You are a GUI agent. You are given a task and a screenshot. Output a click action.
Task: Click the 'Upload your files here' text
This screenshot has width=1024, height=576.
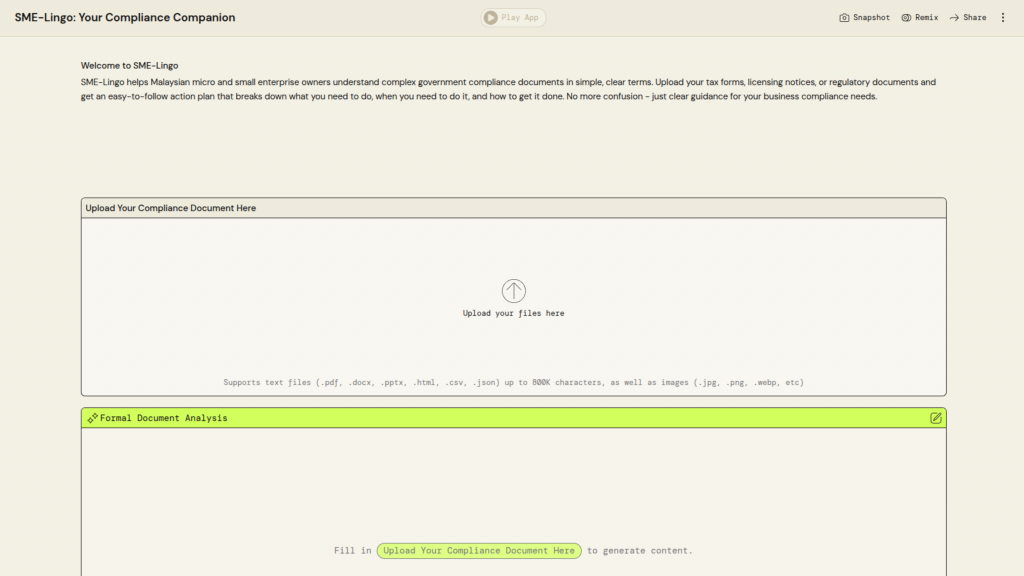[513, 313]
